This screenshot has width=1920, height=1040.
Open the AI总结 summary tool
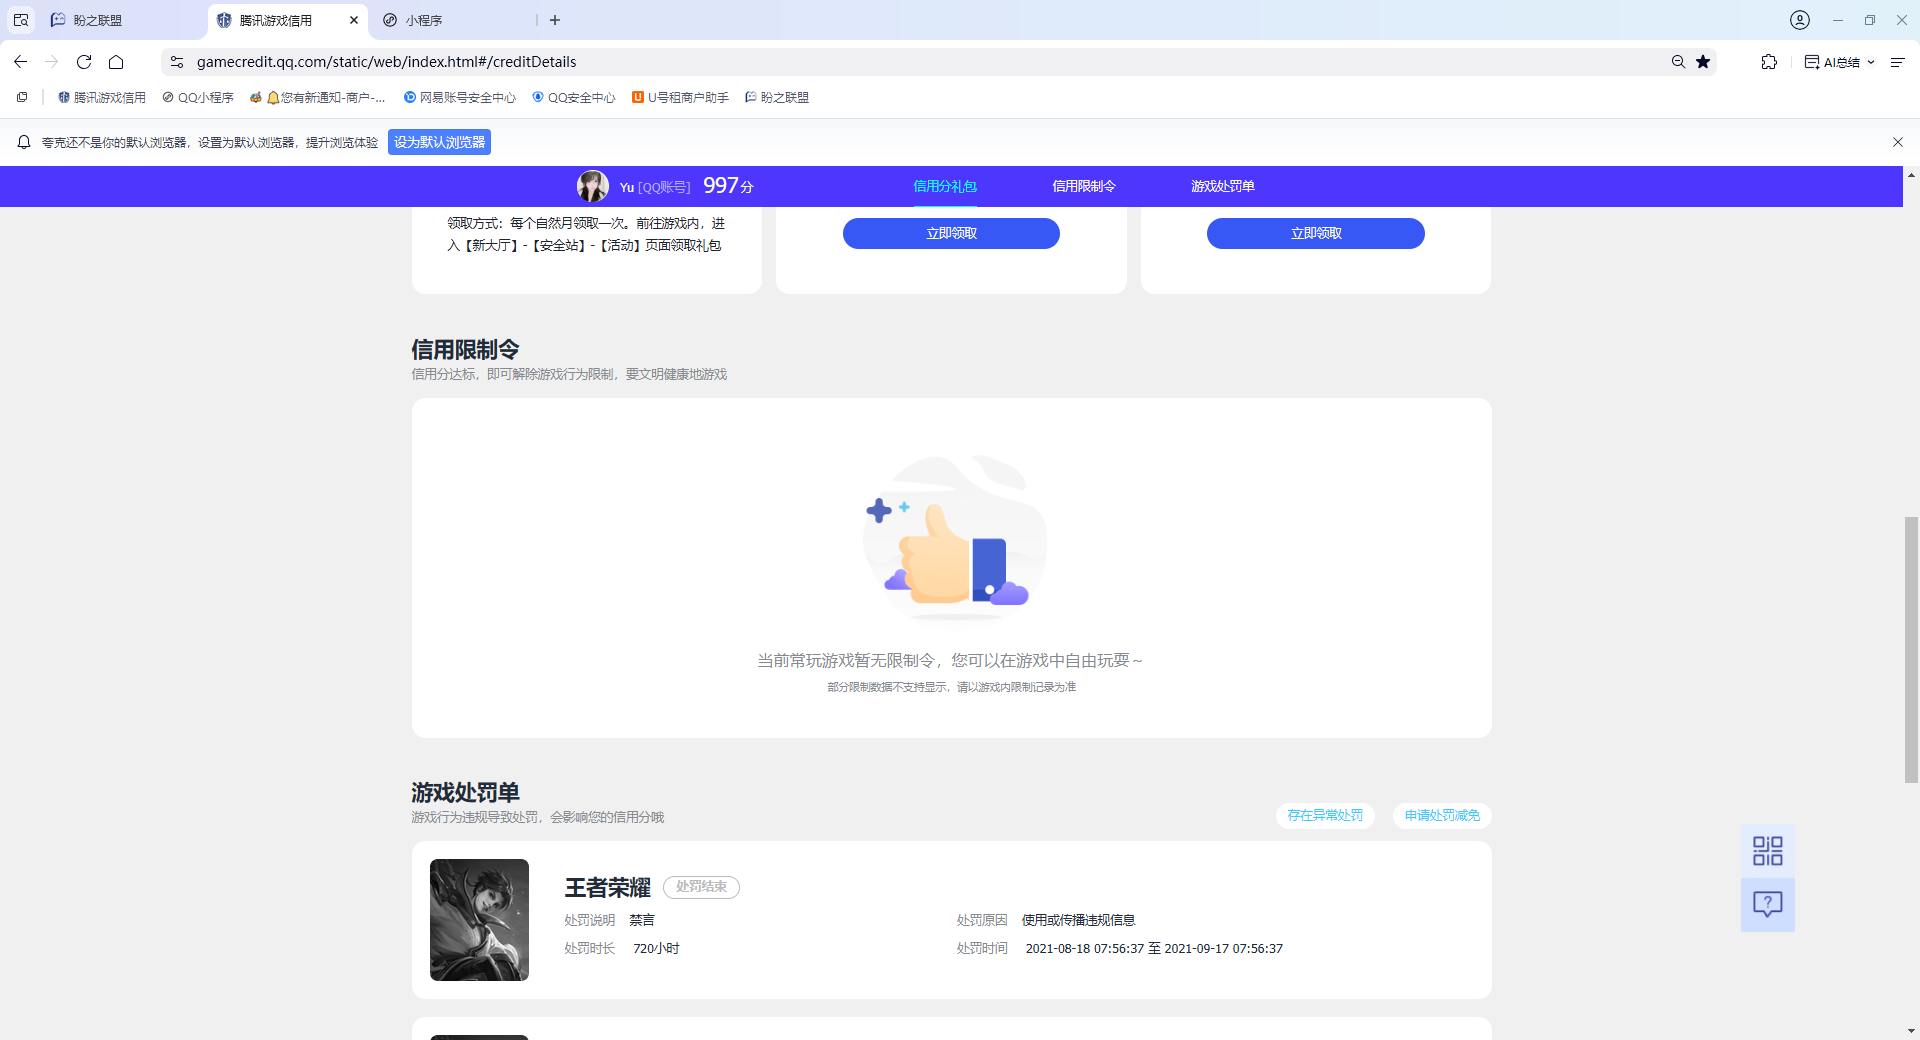1832,62
